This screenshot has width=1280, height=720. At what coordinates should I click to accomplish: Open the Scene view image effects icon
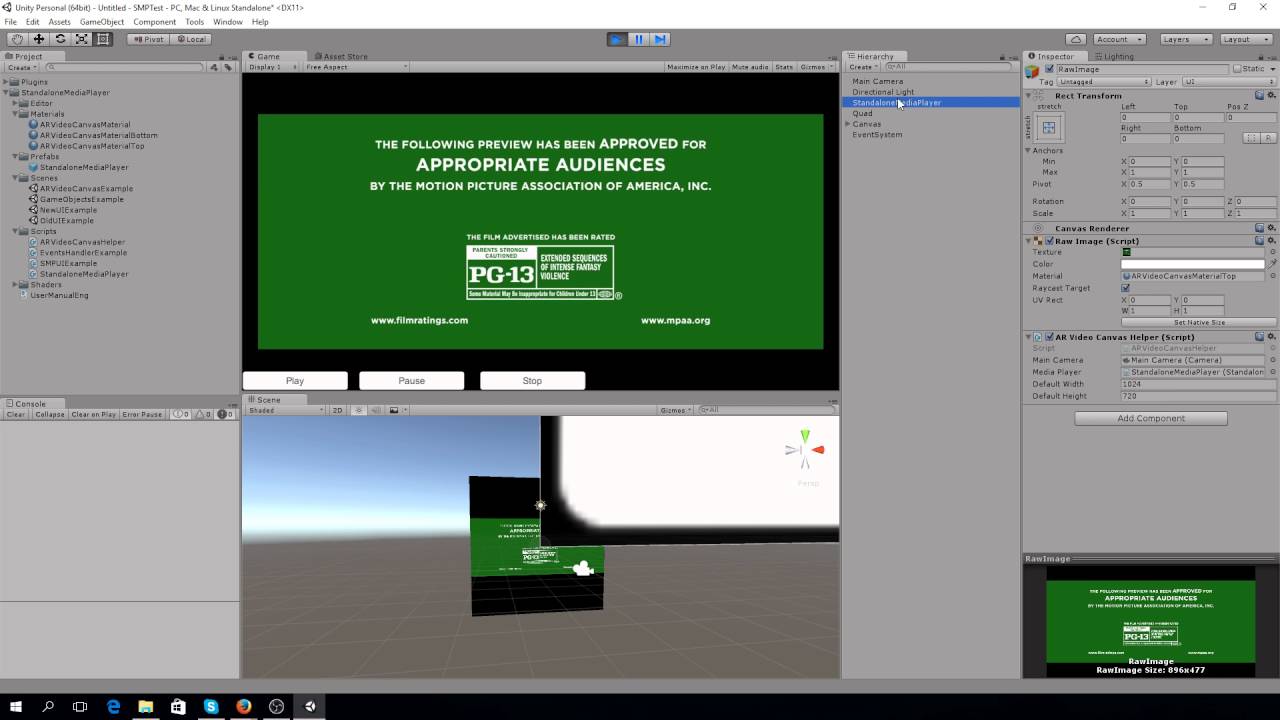click(x=395, y=410)
